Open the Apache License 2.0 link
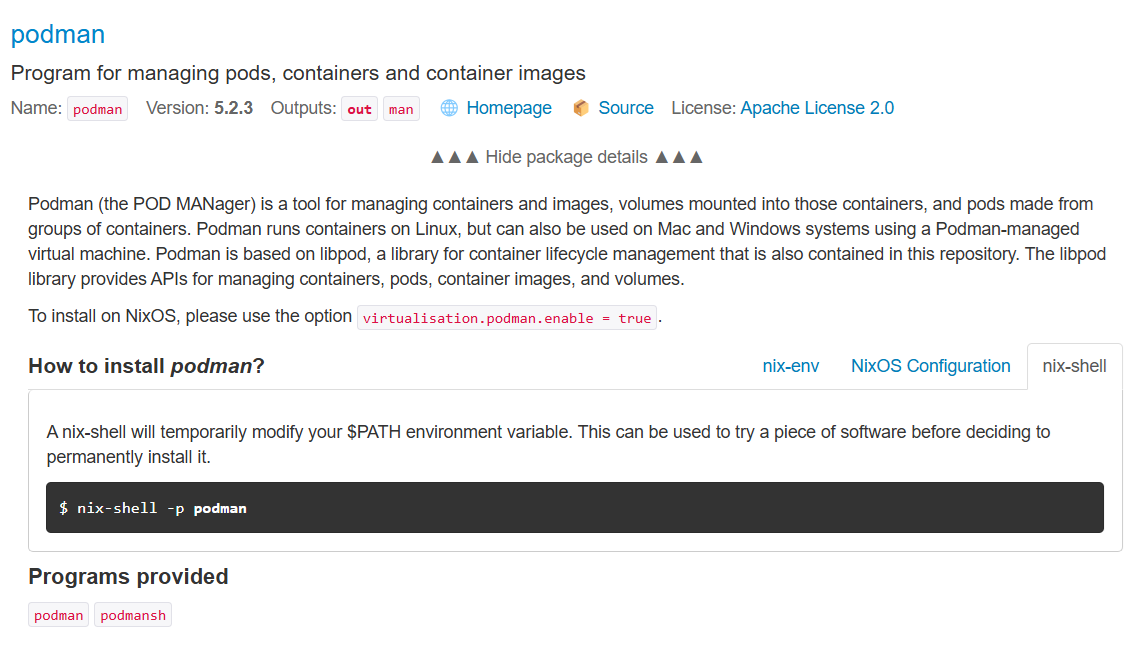Image resolution: width=1136 pixels, height=645 pixels. point(817,108)
